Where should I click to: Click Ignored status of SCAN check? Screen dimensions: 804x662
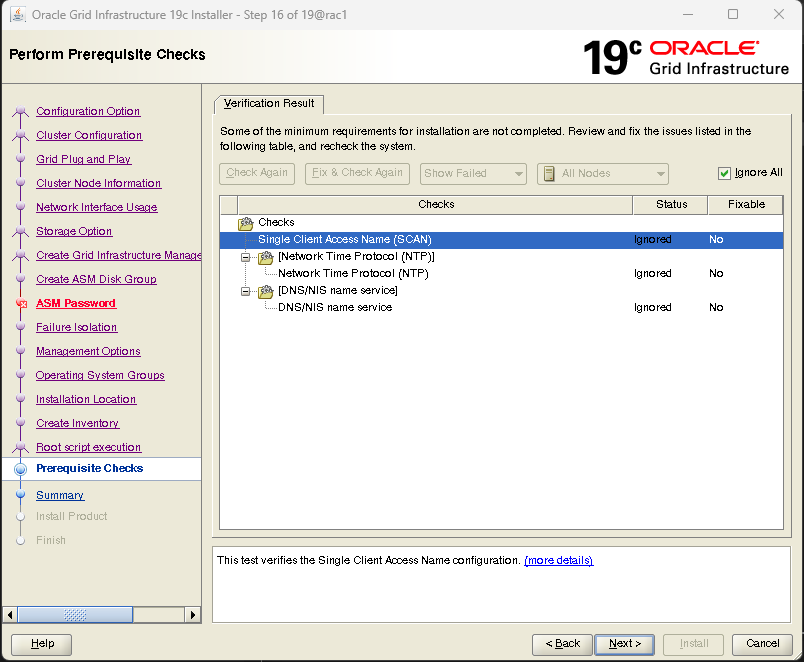pos(652,240)
